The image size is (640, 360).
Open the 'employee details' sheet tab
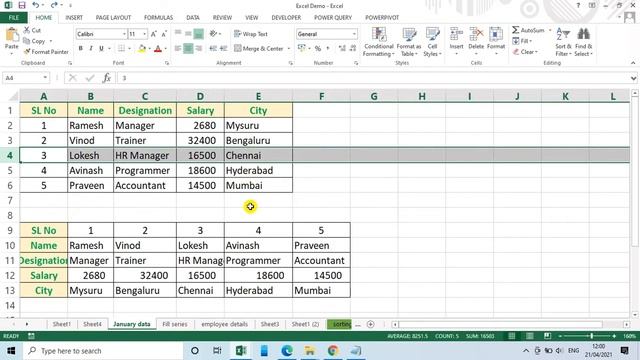coord(224,324)
